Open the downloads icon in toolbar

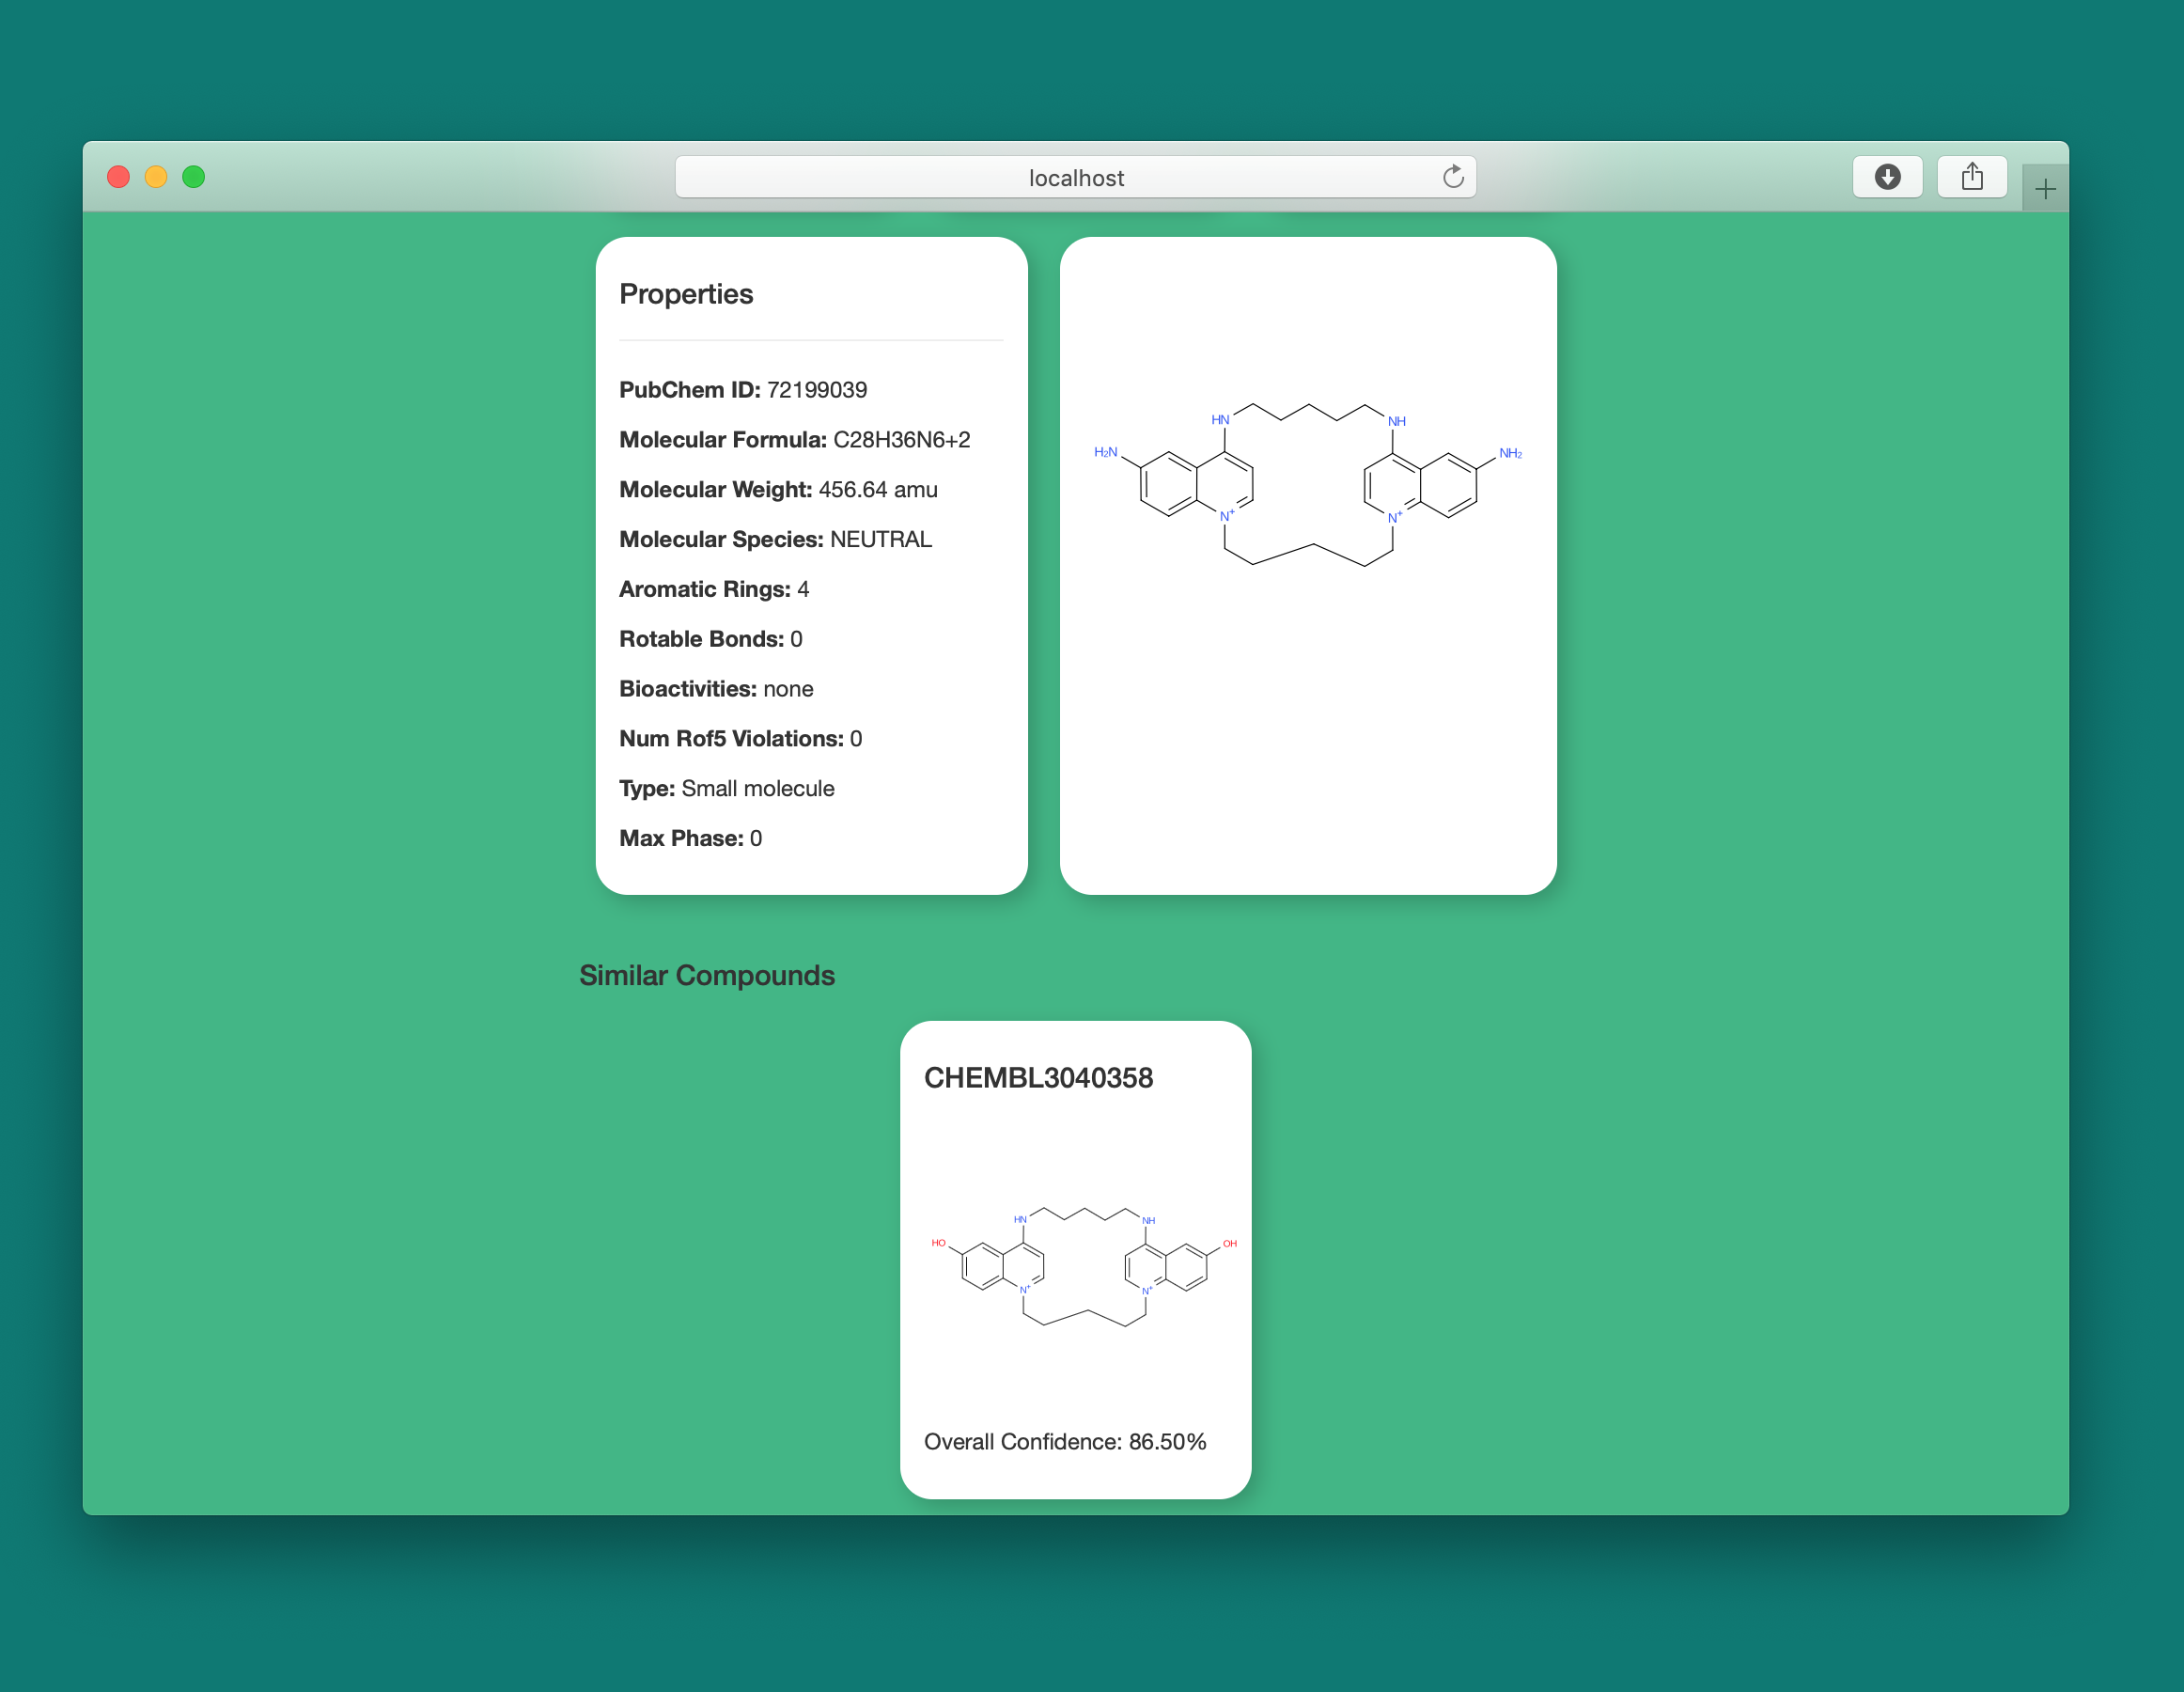tap(1886, 177)
